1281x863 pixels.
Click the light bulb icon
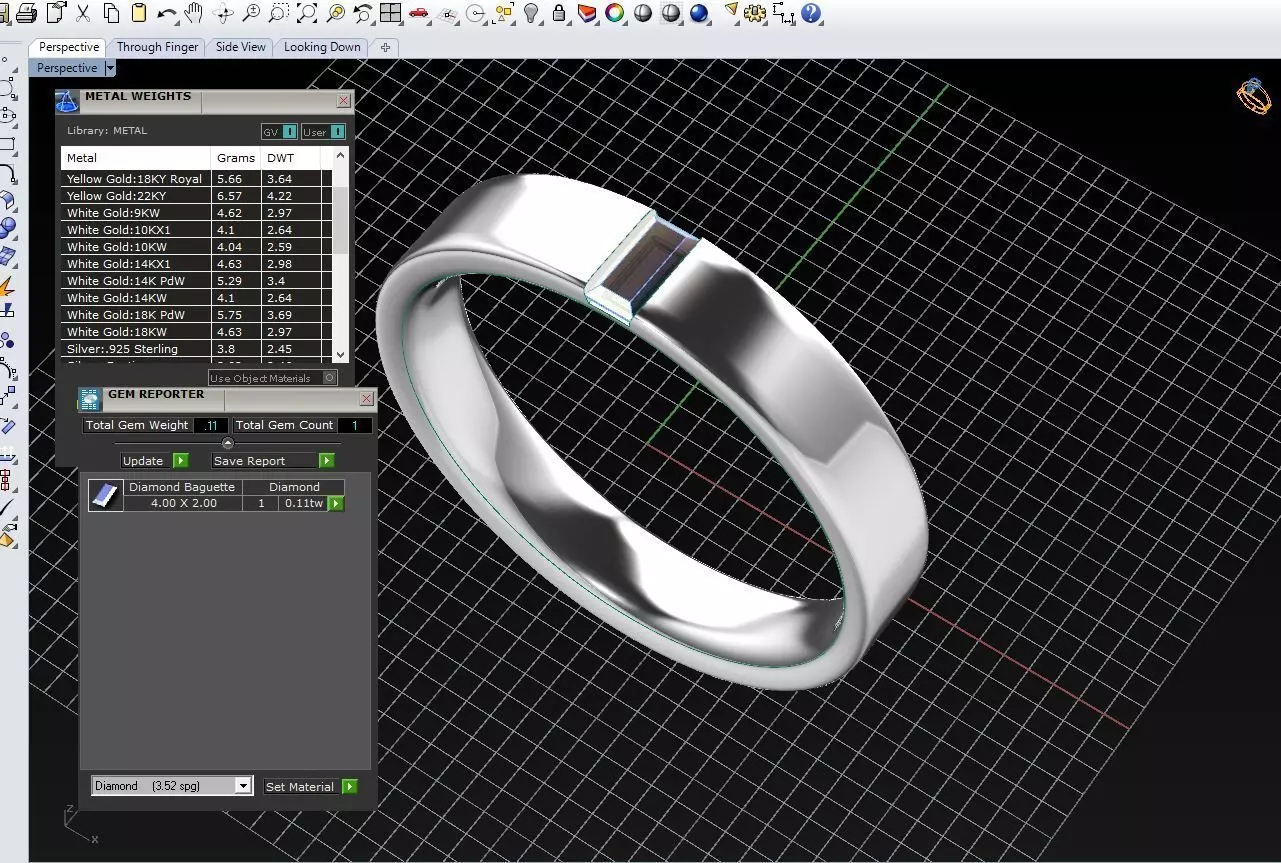(532, 13)
